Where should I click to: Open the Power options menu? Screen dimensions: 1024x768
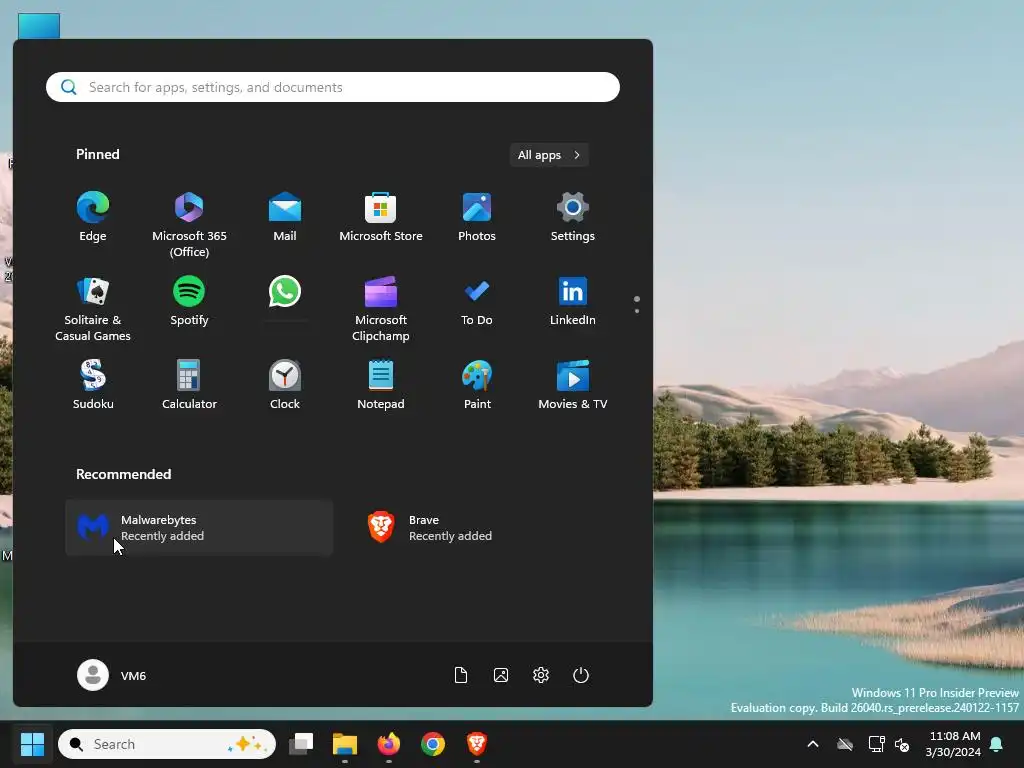point(581,675)
